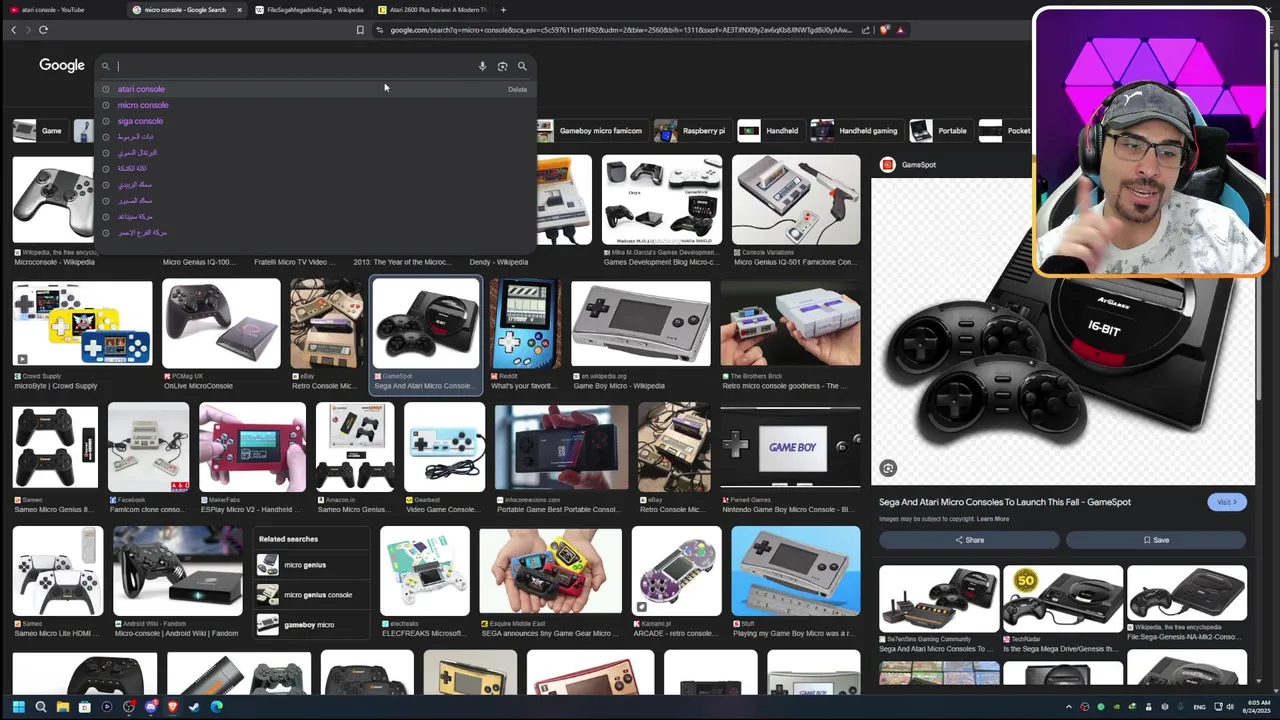Click the blue Visit button in the preview panel
The image size is (1280, 720).
(1227, 502)
